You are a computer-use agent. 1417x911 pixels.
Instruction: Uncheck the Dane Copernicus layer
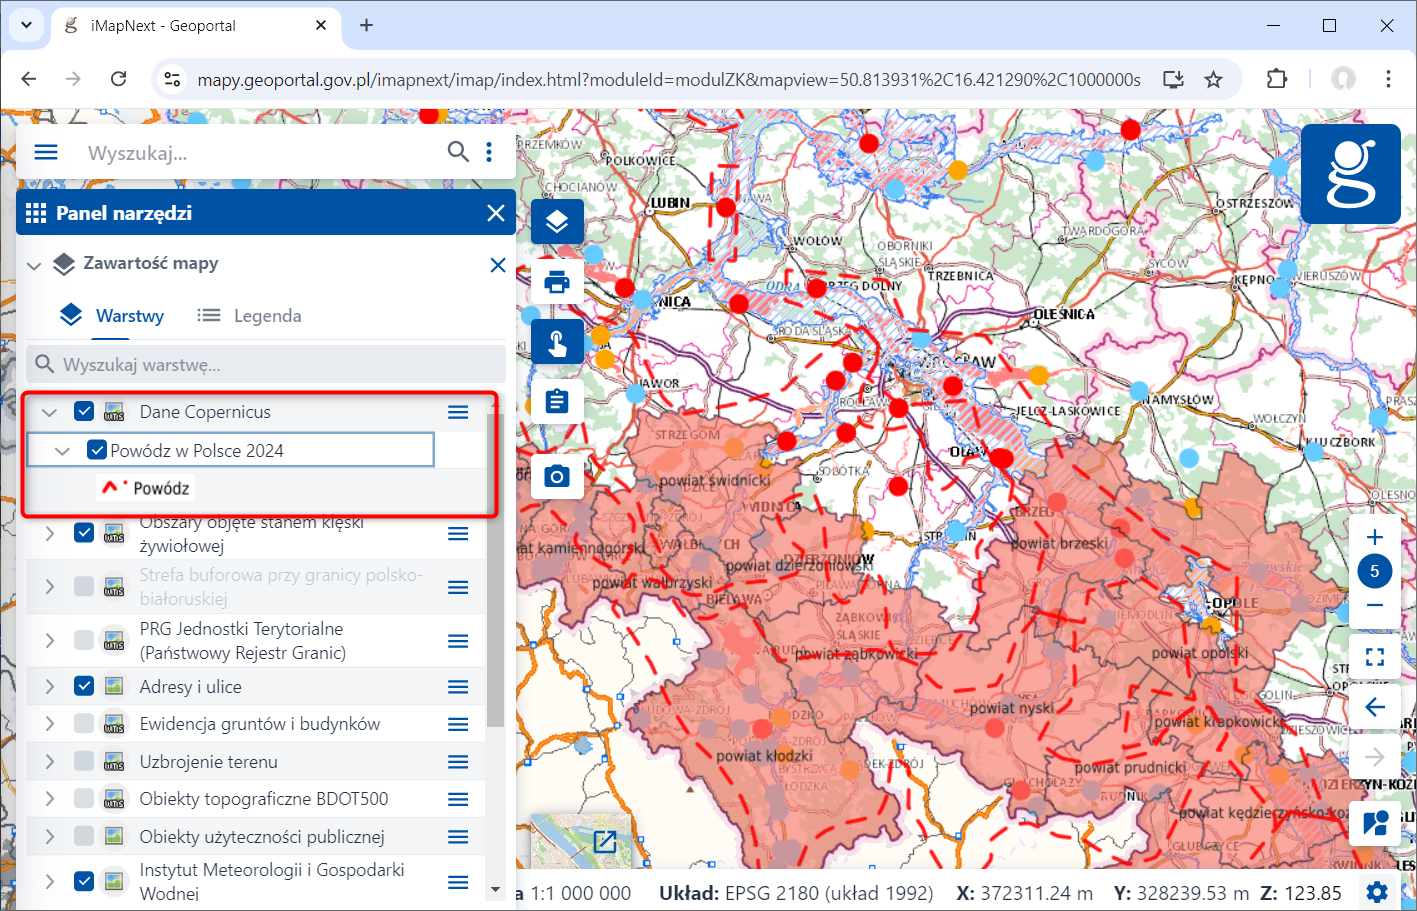tap(84, 411)
